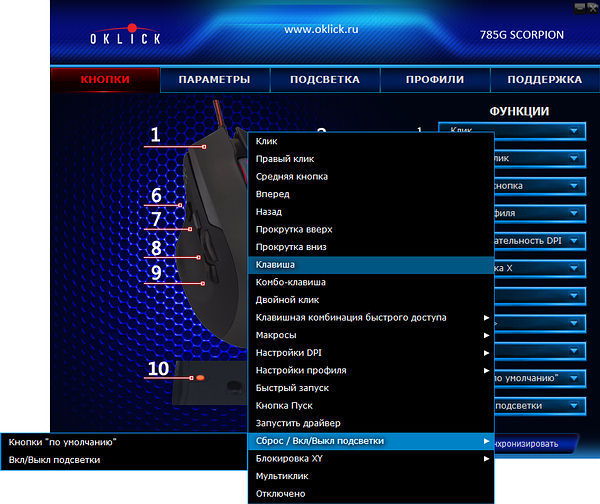The width and height of the screenshot is (600, 504).
Task: Switch to the ПАРАМЕТРЫ tab
Action: (x=214, y=80)
